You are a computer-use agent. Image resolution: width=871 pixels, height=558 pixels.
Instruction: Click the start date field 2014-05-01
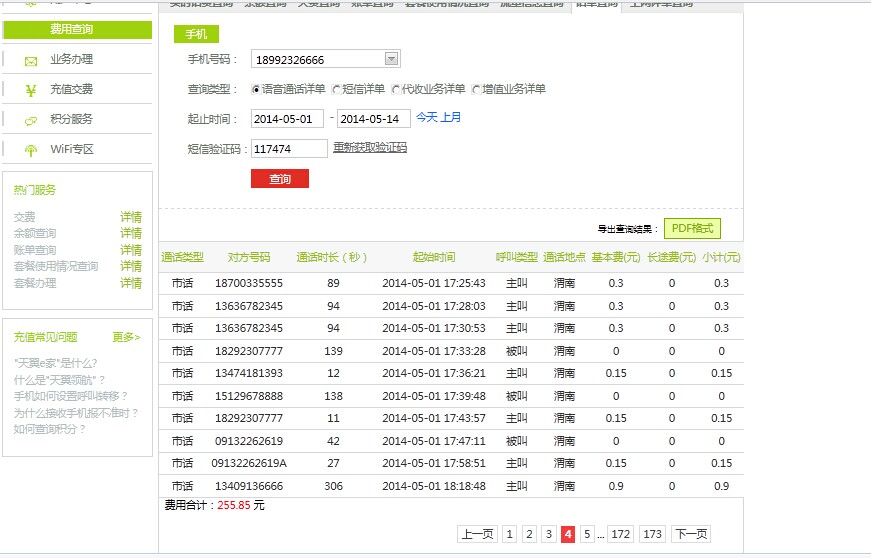pos(287,119)
